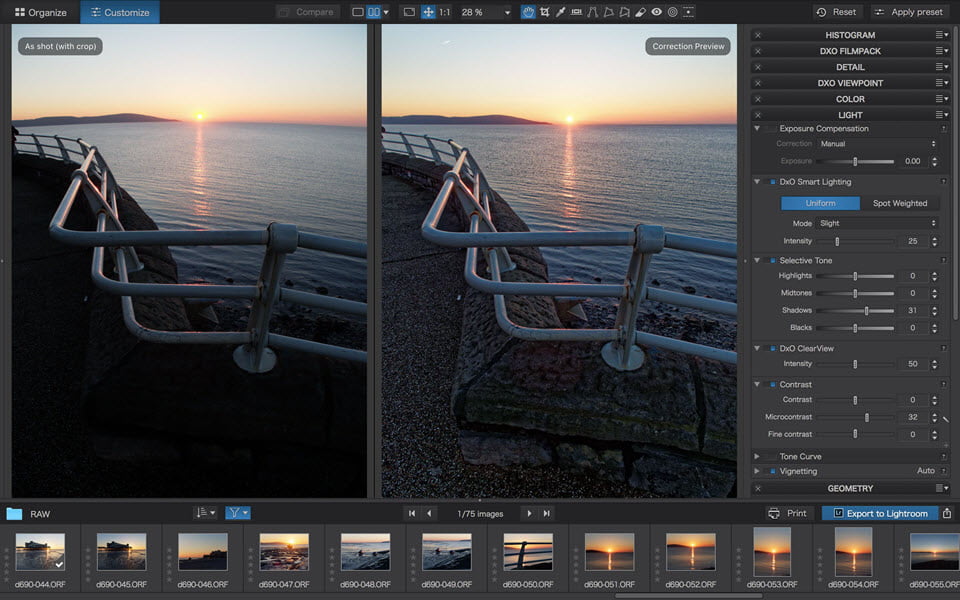Open the COLOR palette header
The width and height of the screenshot is (960, 600).
(850, 99)
